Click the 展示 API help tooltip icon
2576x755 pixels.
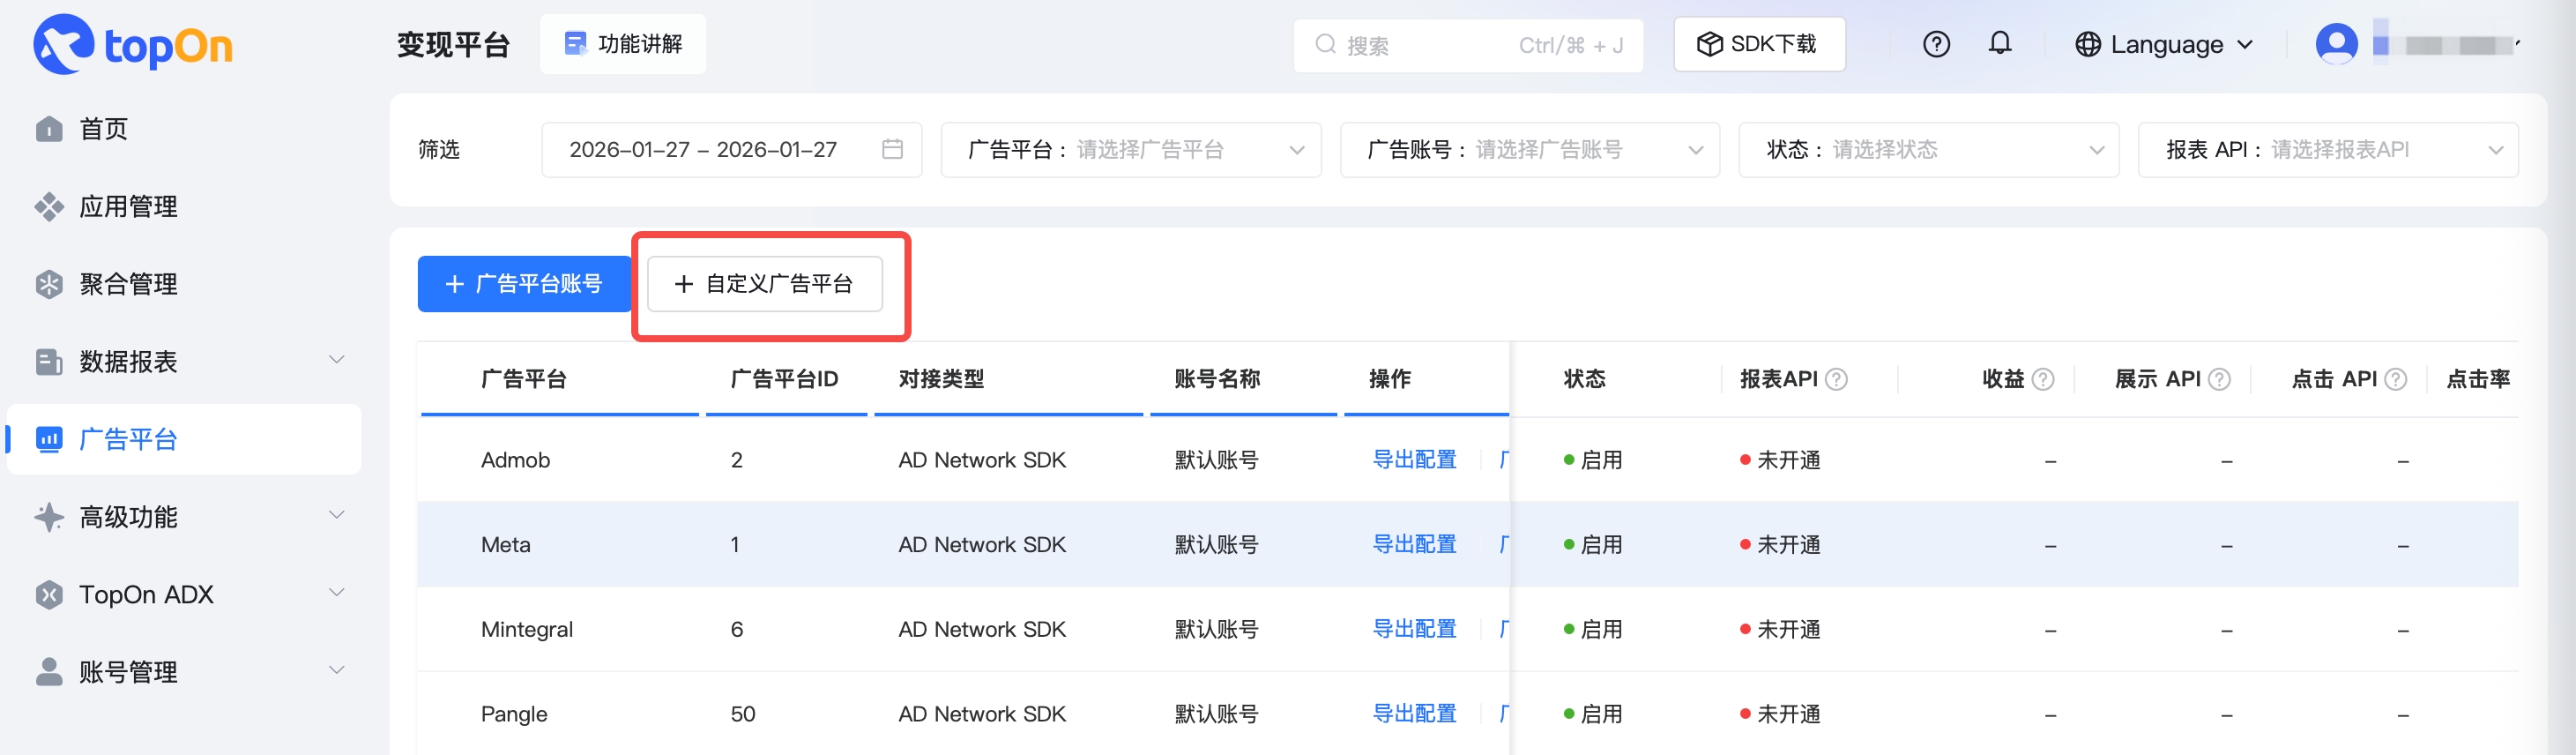(2219, 380)
